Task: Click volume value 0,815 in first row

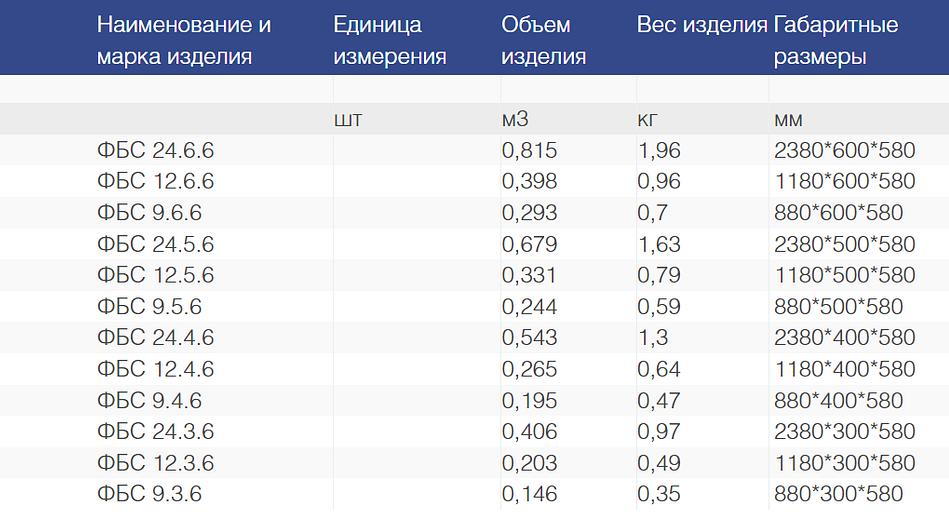Action: pos(529,151)
